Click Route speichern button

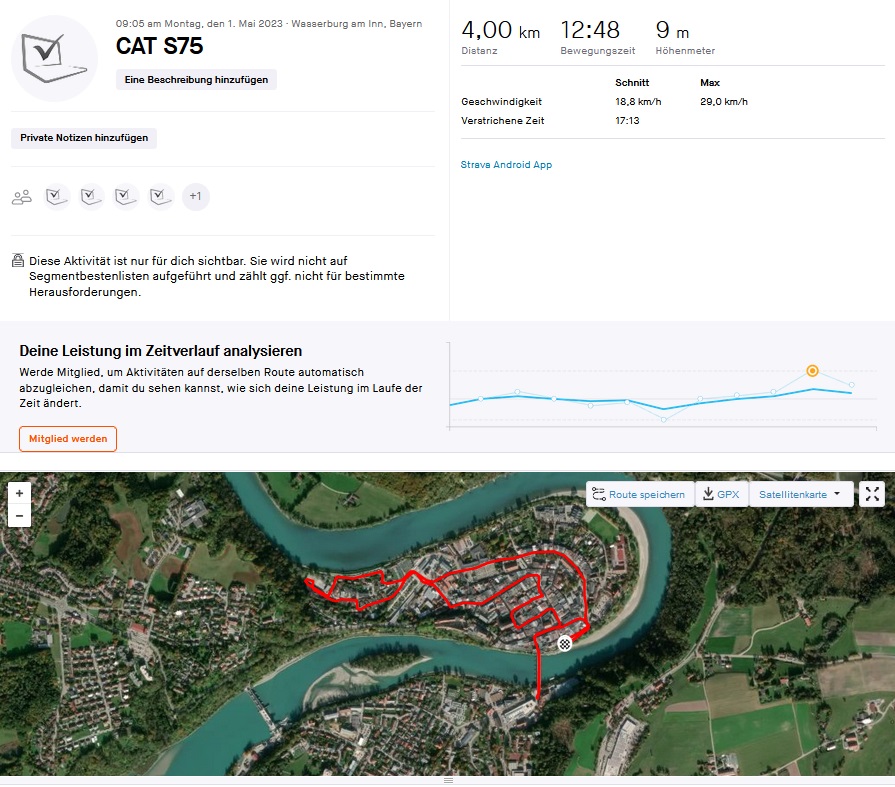click(x=638, y=494)
